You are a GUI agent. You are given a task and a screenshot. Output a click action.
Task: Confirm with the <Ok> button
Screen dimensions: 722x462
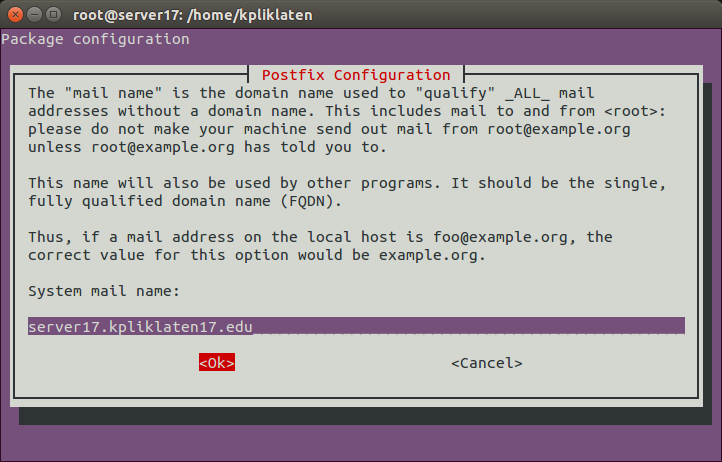(x=217, y=363)
